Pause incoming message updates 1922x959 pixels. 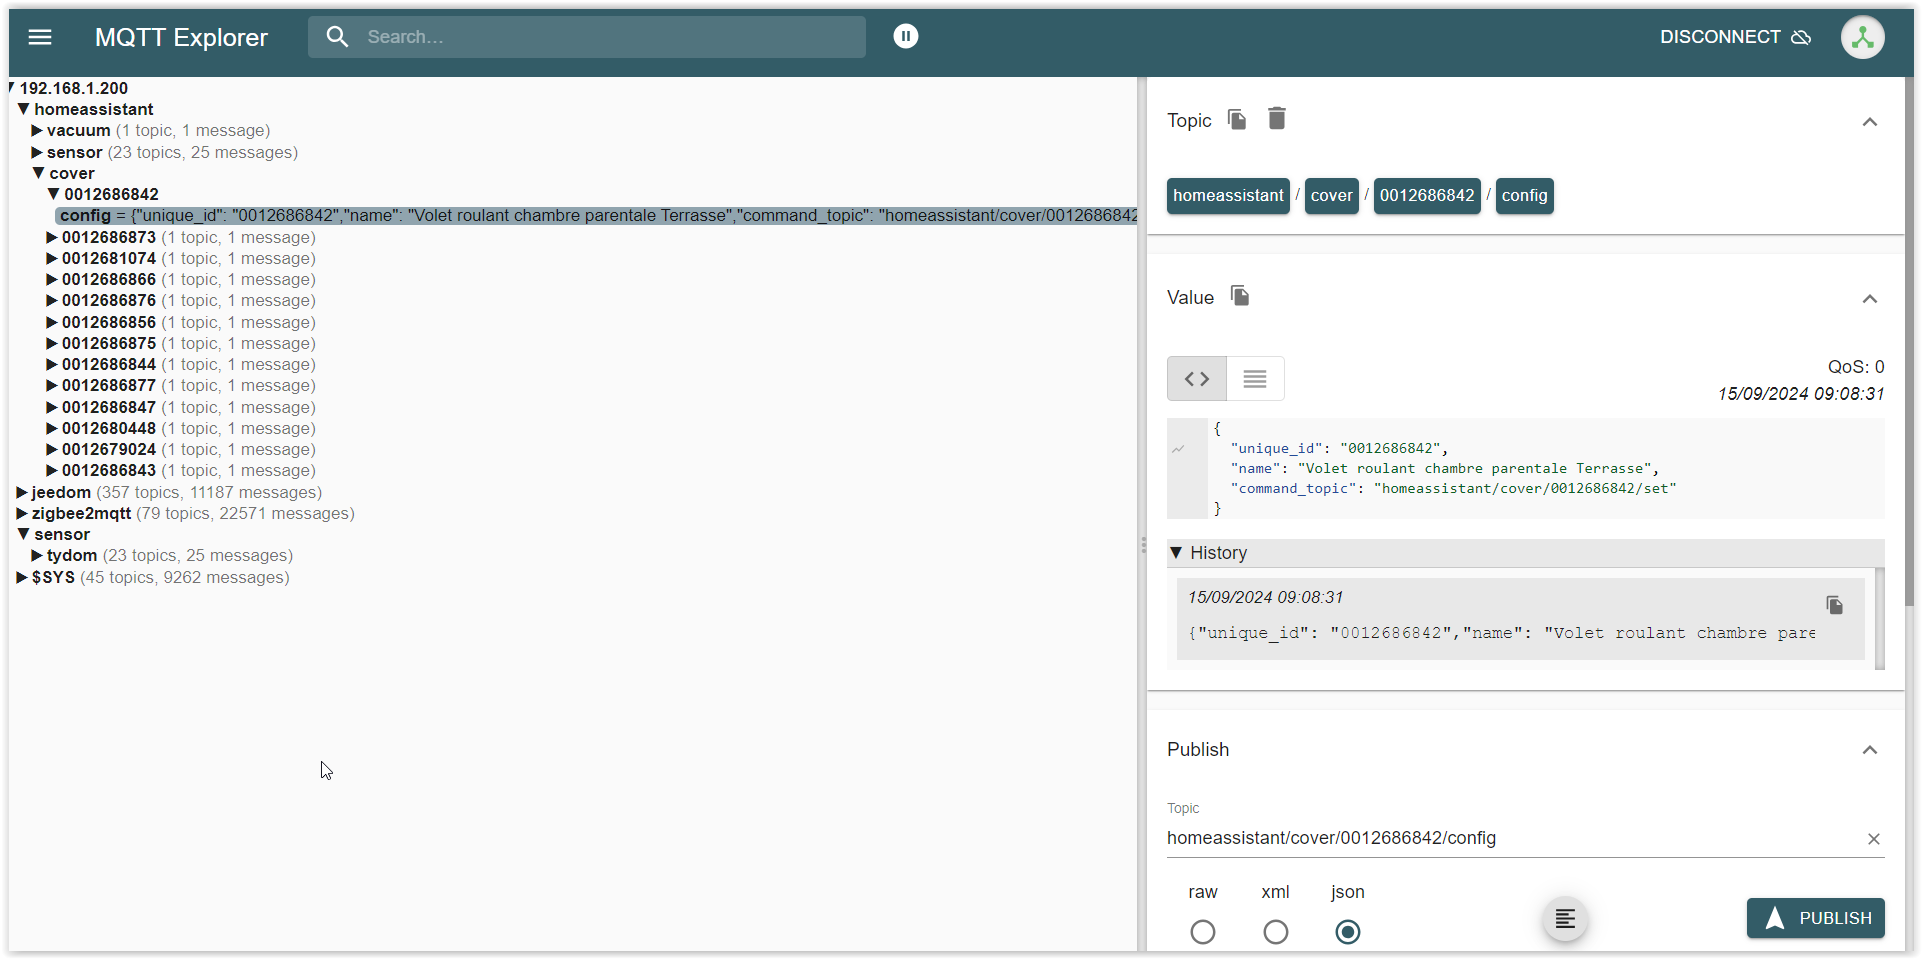[905, 37]
